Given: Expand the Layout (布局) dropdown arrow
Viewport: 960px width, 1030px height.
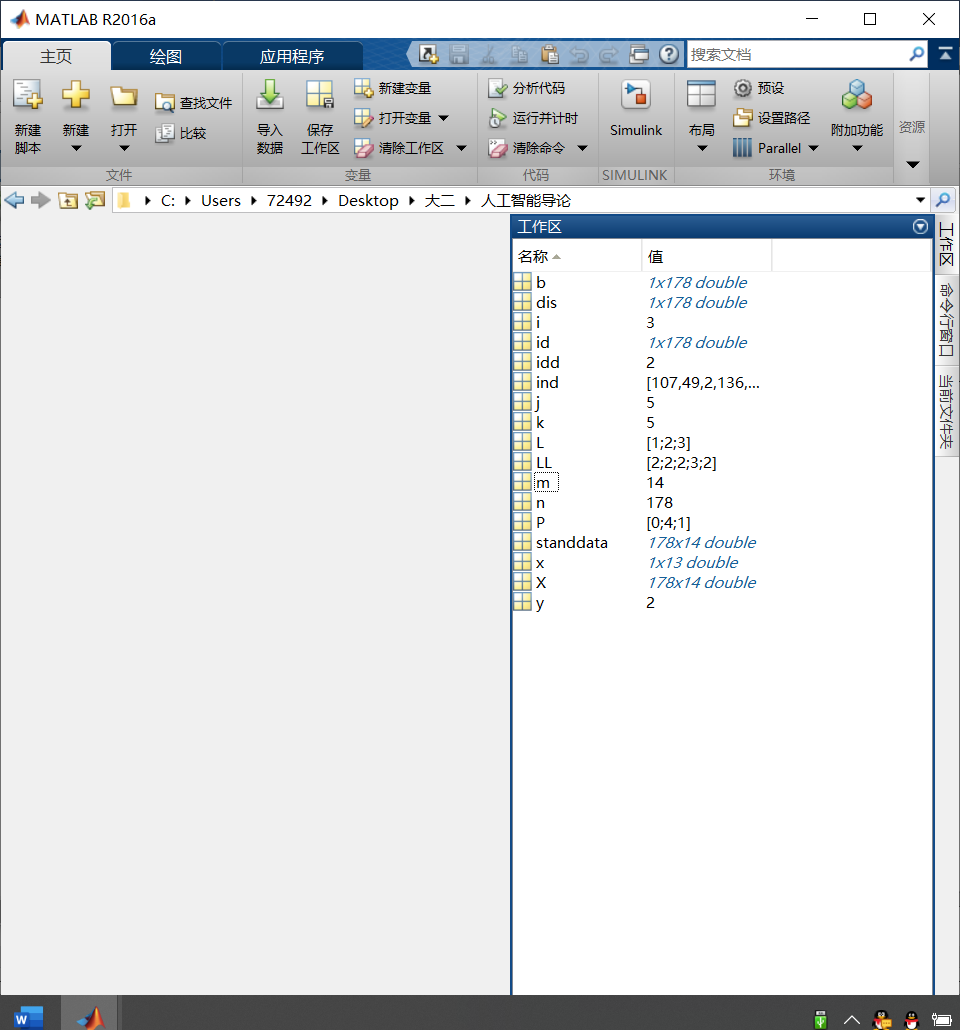Looking at the screenshot, I should pos(702,148).
